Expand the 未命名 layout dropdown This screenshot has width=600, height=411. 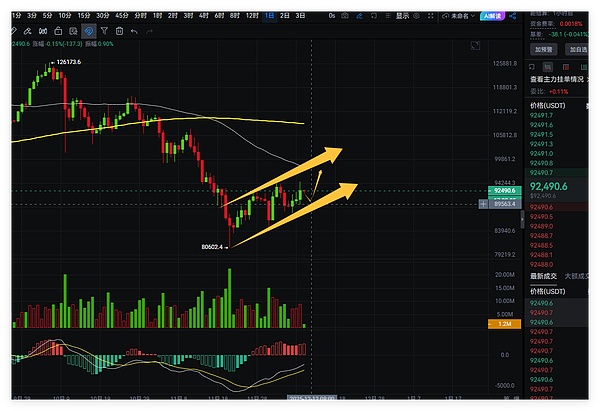(462, 16)
